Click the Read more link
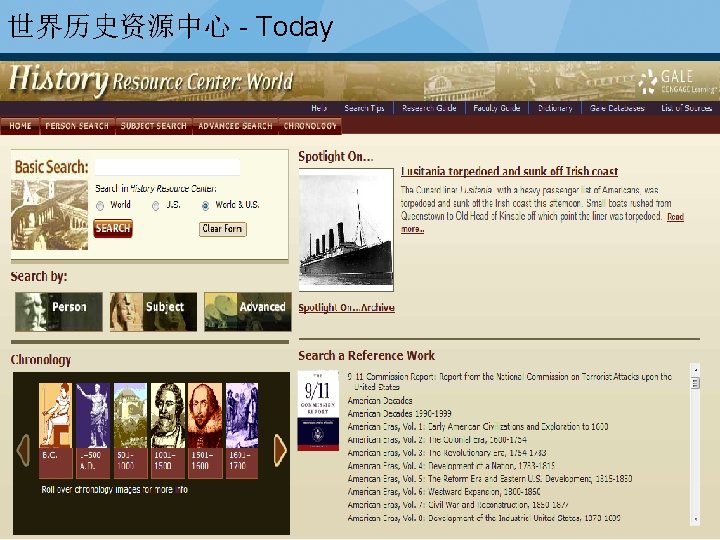Viewport: 720px width, 540px height. [x=675, y=216]
